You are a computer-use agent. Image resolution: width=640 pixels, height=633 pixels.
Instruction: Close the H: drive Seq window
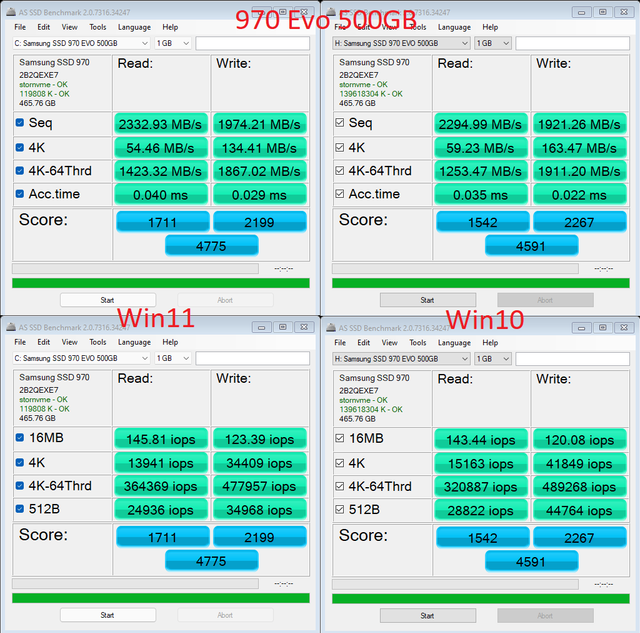click(624, 12)
